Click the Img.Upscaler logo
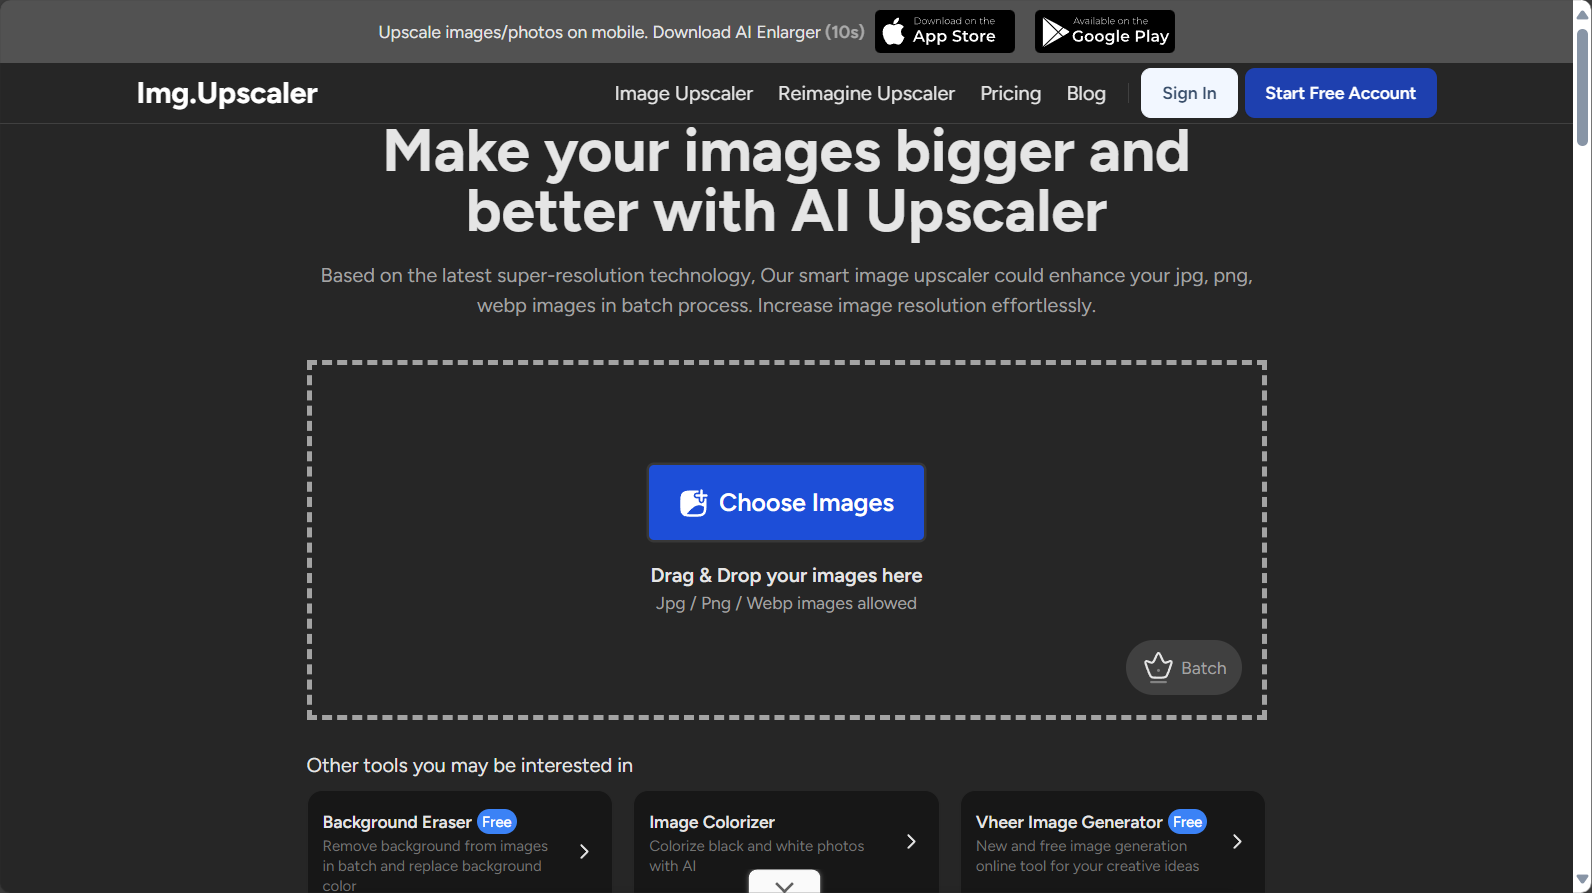 coord(227,93)
